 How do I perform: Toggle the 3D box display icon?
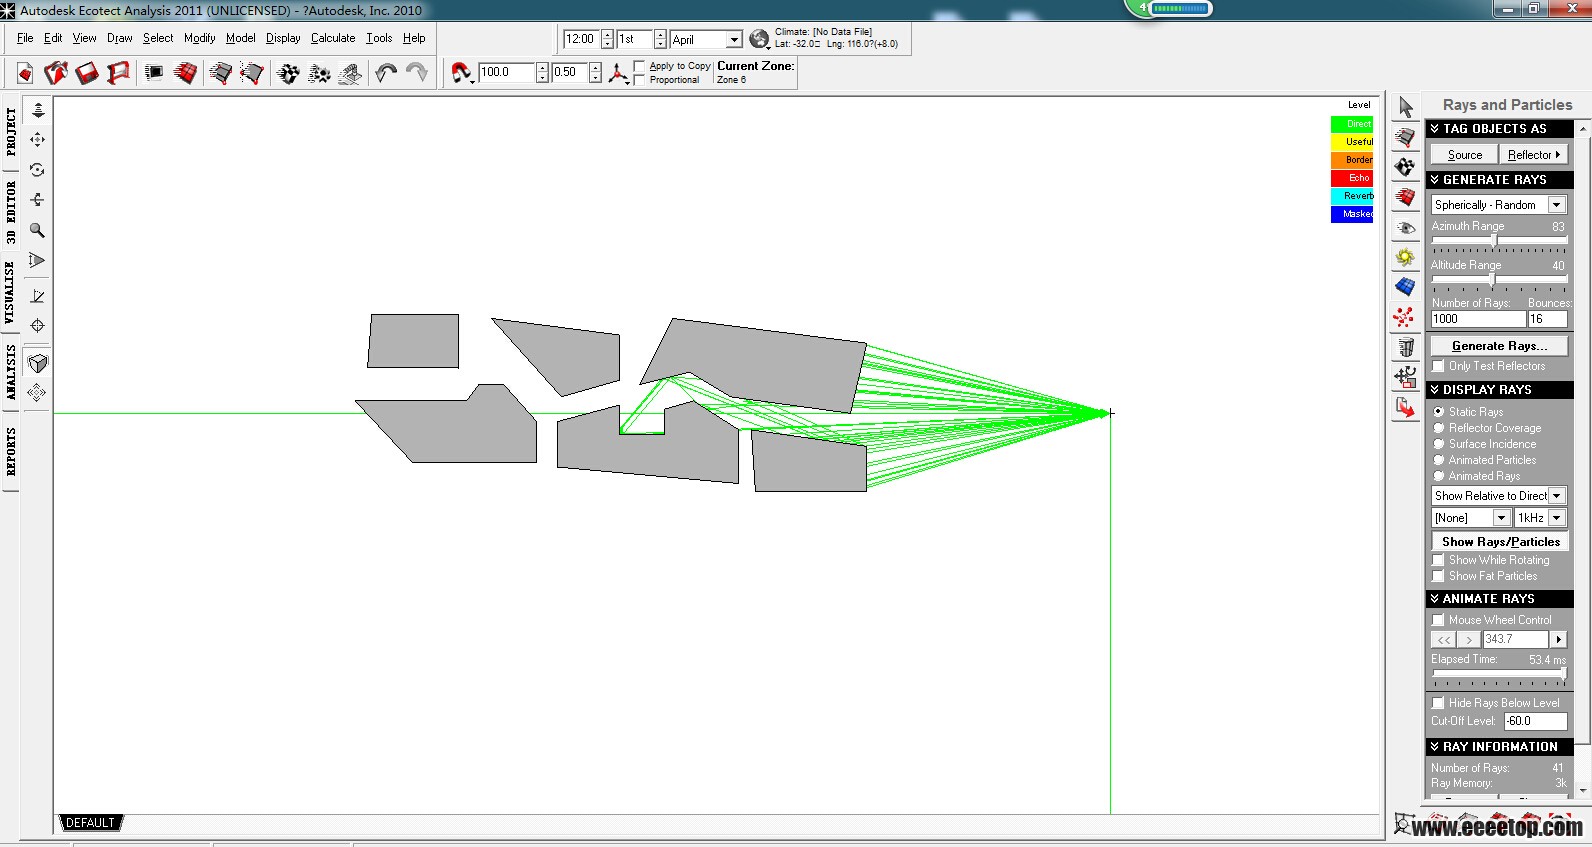[x=38, y=363]
